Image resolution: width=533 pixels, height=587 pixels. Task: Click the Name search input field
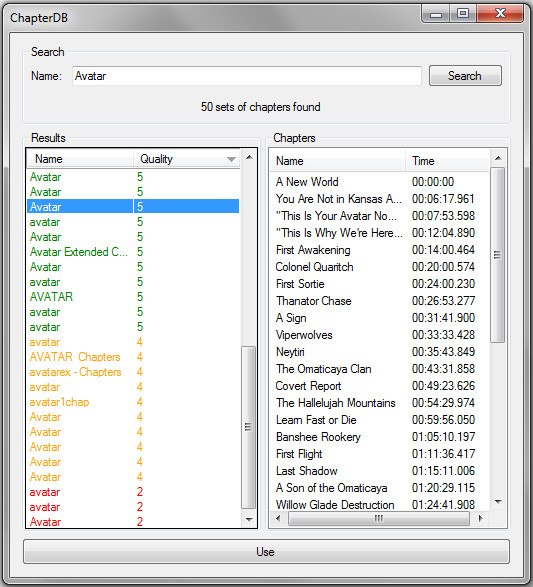247,76
